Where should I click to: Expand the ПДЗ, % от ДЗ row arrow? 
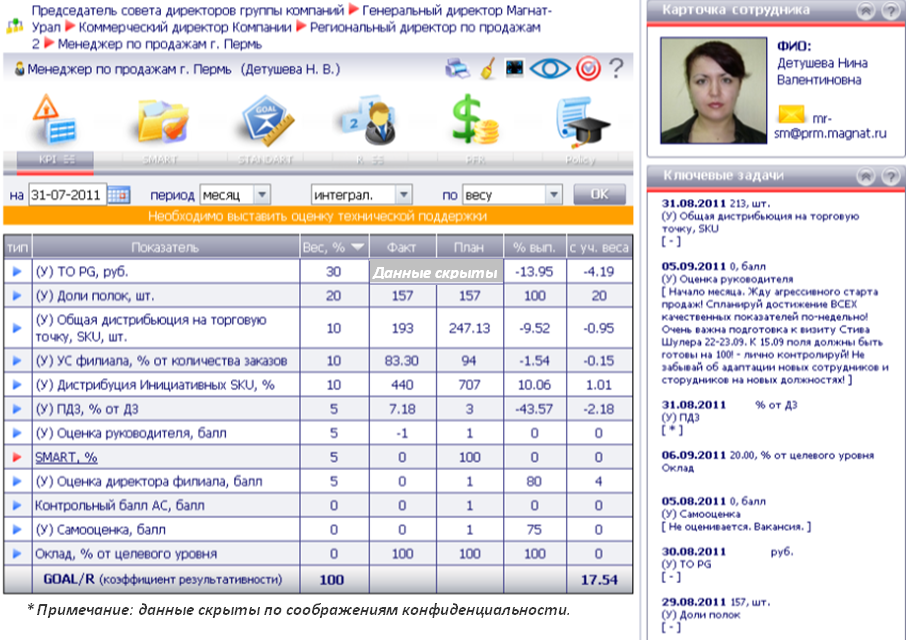pyautogui.click(x=17, y=409)
